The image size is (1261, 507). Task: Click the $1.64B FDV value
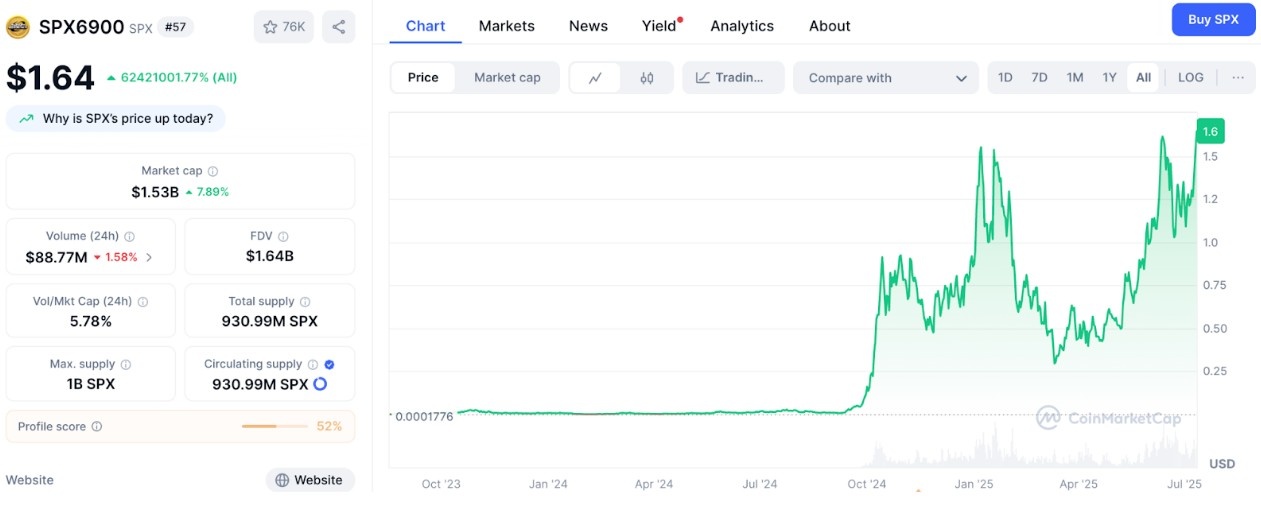[x=270, y=256]
